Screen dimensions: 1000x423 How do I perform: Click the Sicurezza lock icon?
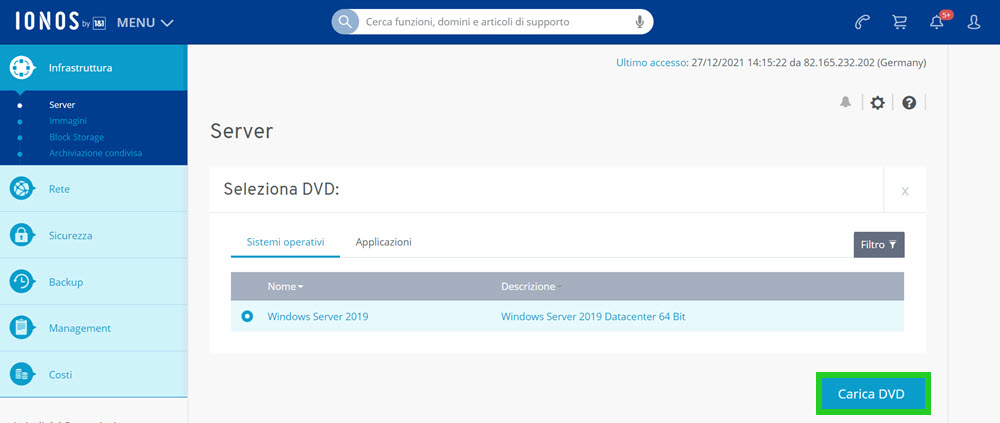click(21, 235)
